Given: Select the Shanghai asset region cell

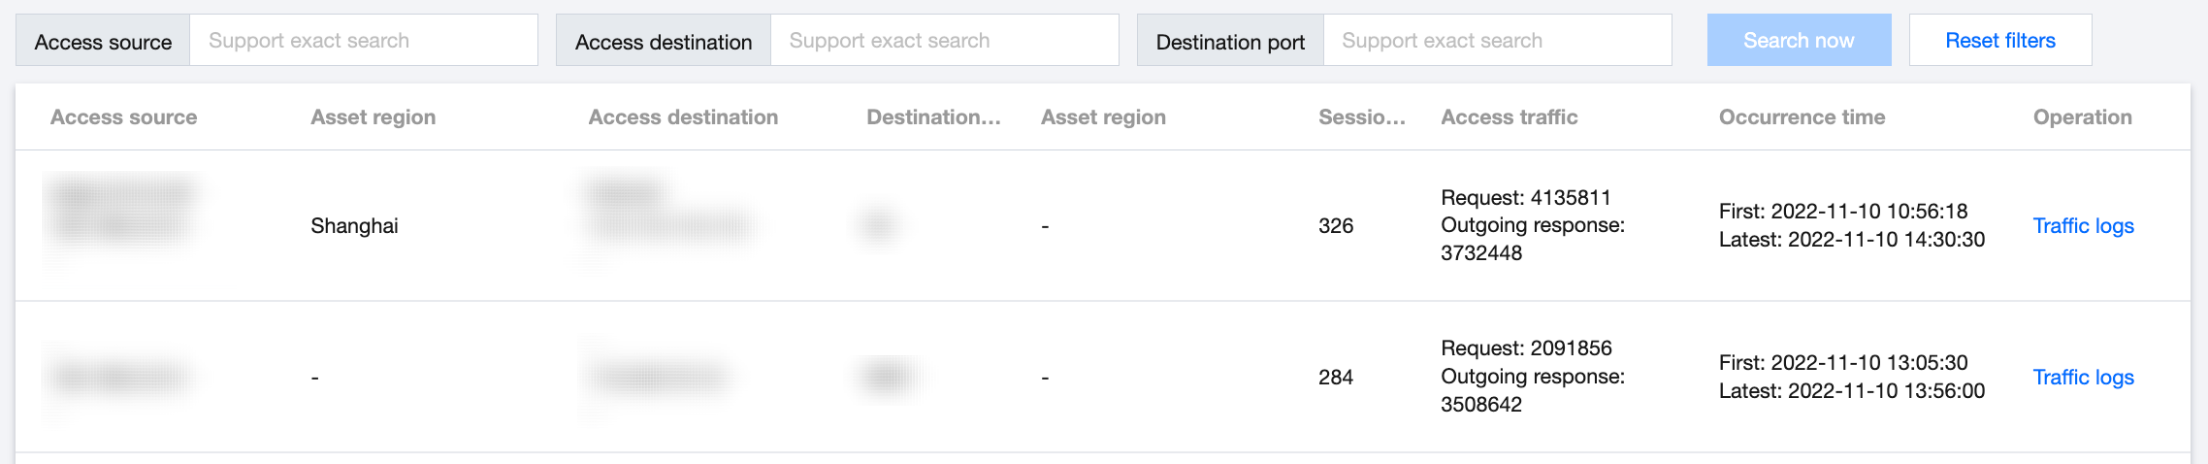Looking at the screenshot, I should (x=354, y=226).
